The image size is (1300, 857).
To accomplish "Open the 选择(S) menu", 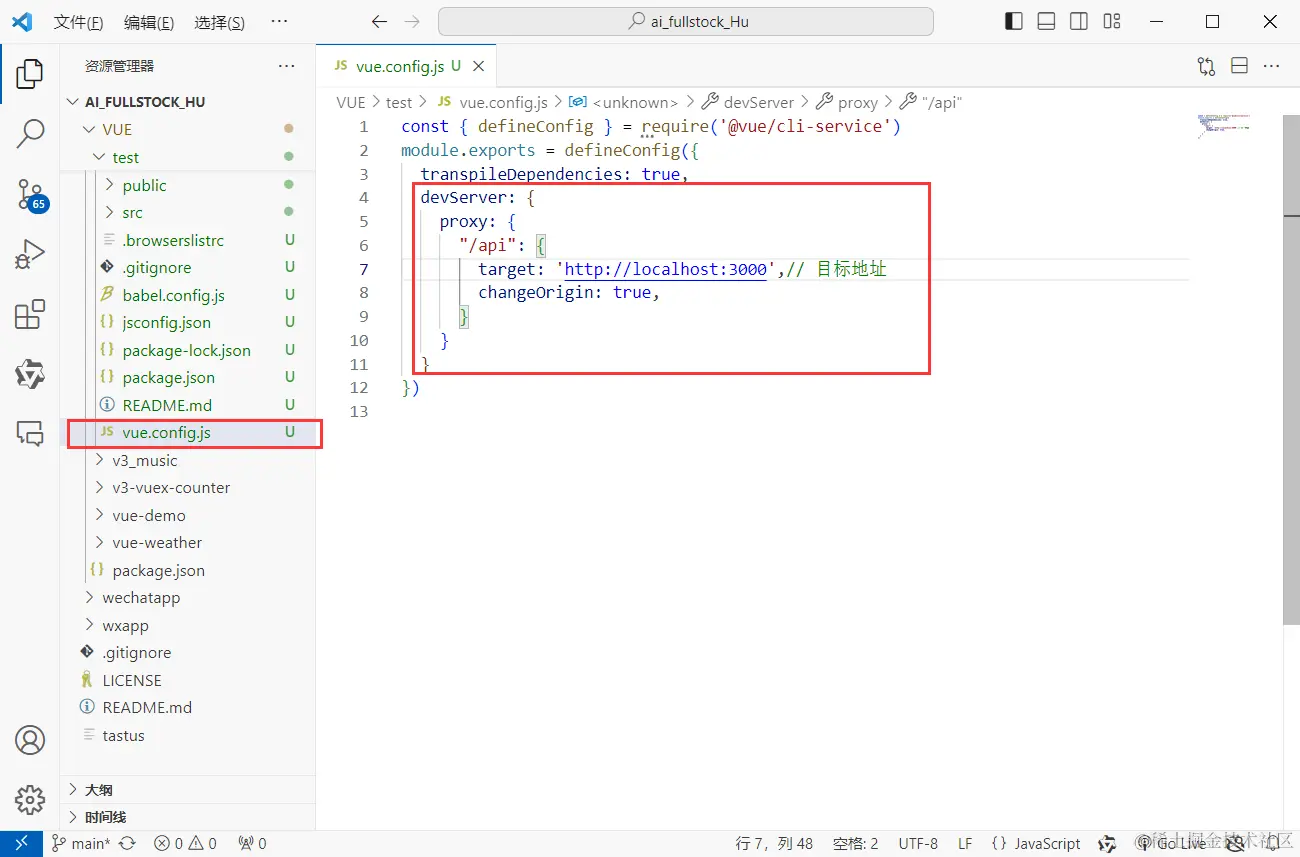I will tap(220, 22).
